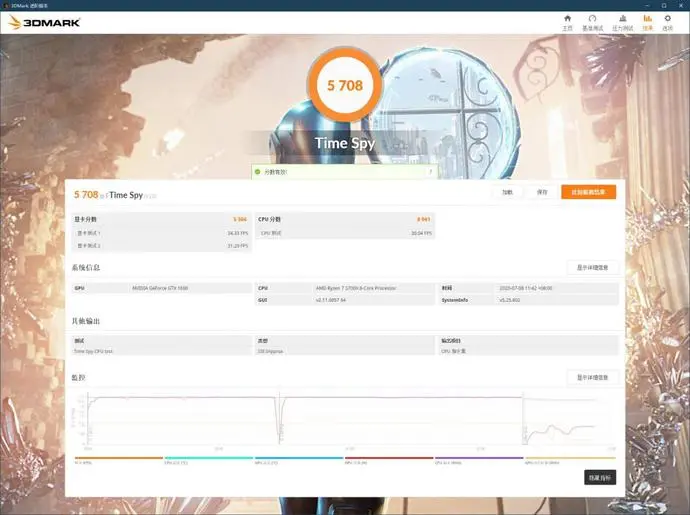Toggle the cyan CPU temperature legend bar

(209, 460)
